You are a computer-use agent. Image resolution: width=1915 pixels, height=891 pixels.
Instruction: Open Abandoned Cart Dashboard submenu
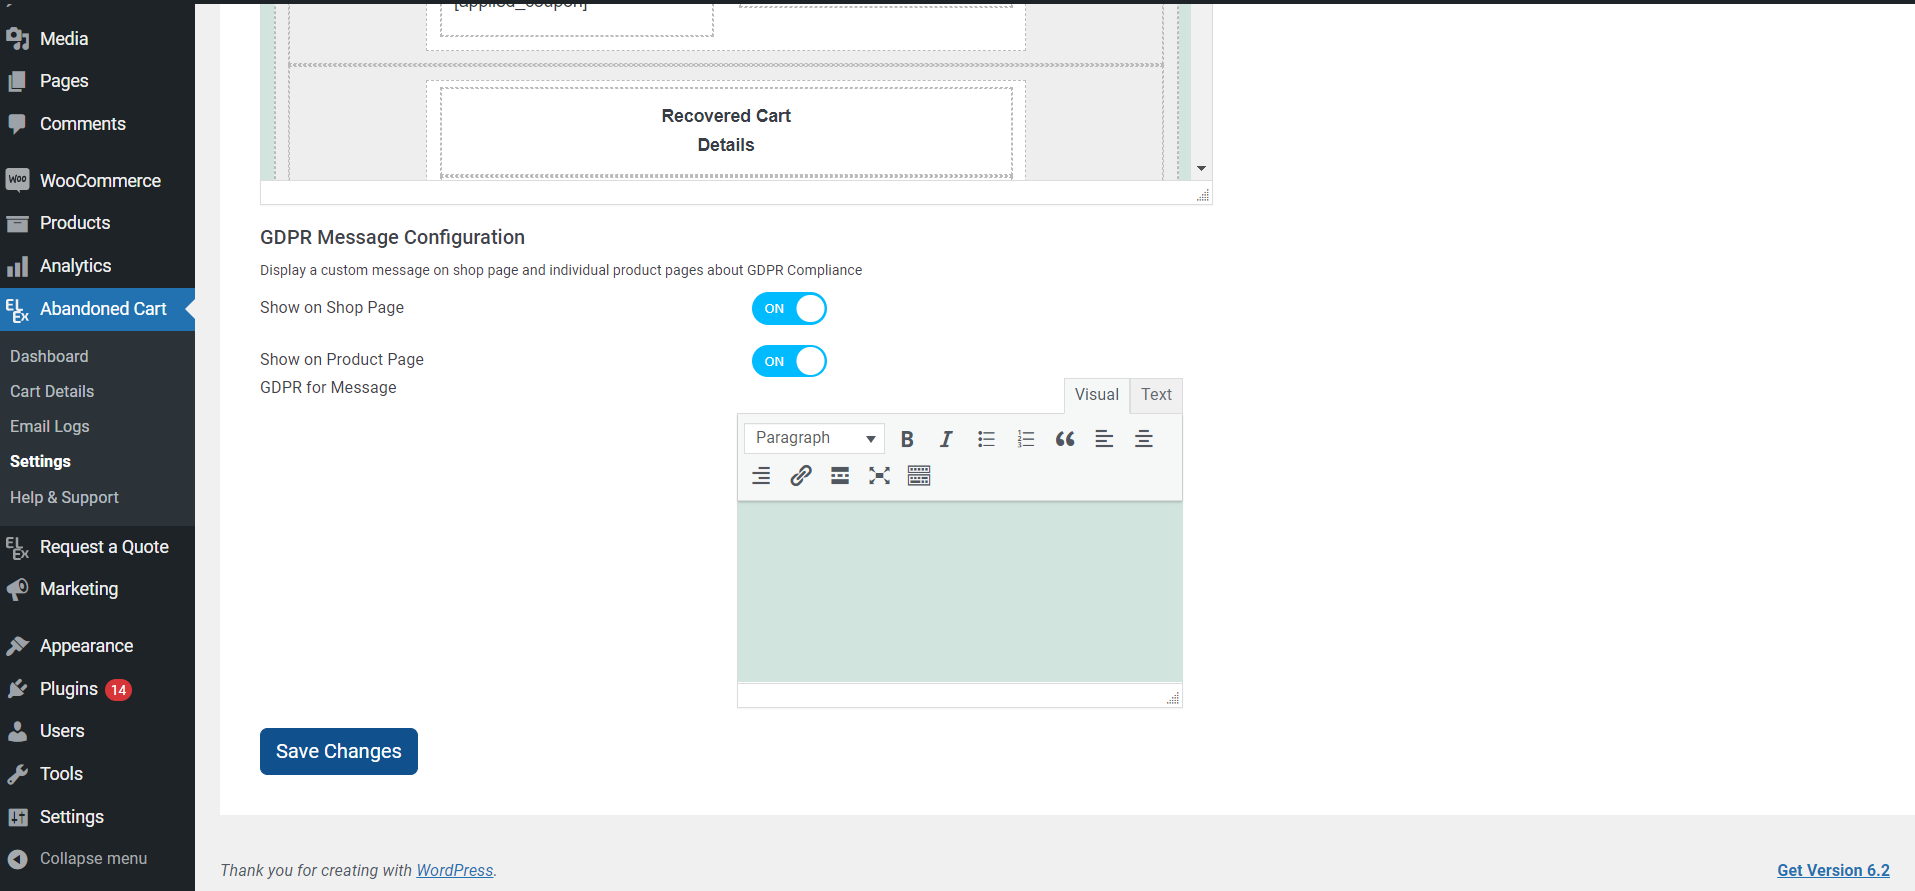pos(49,356)
